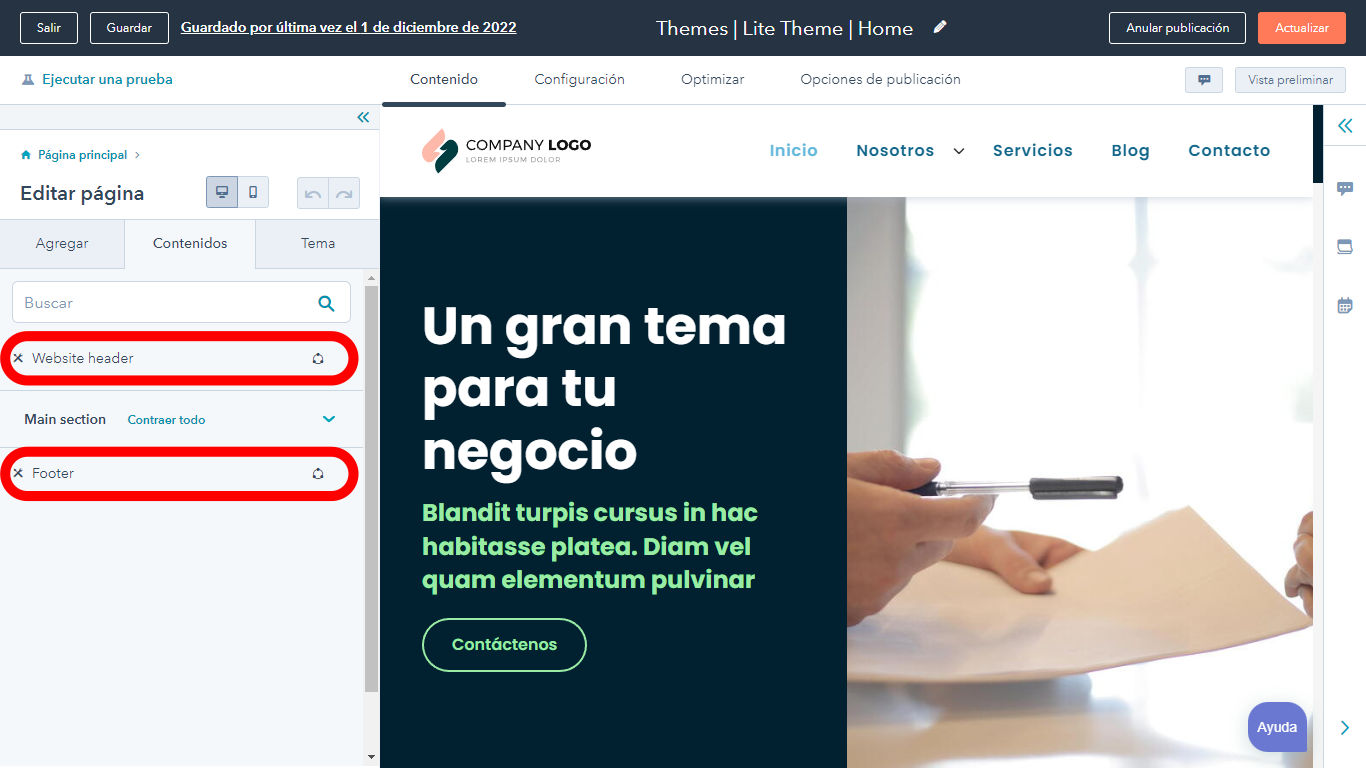Click the last saved date link
This screenshot has height=768, width=1366.
348,28
